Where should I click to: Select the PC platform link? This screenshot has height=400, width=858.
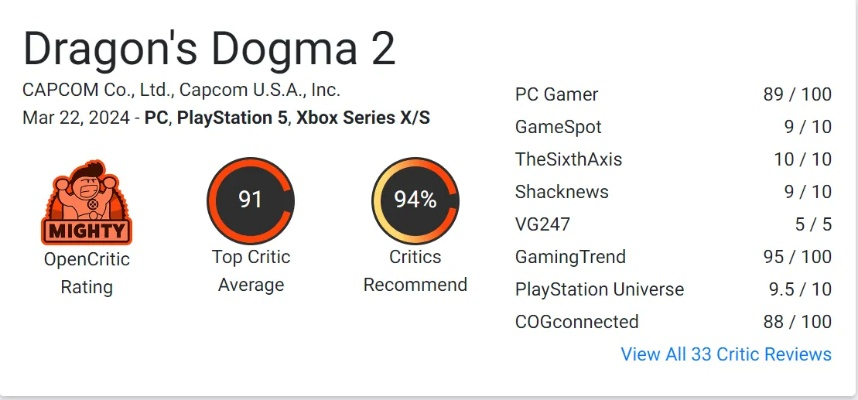point(155,117)
